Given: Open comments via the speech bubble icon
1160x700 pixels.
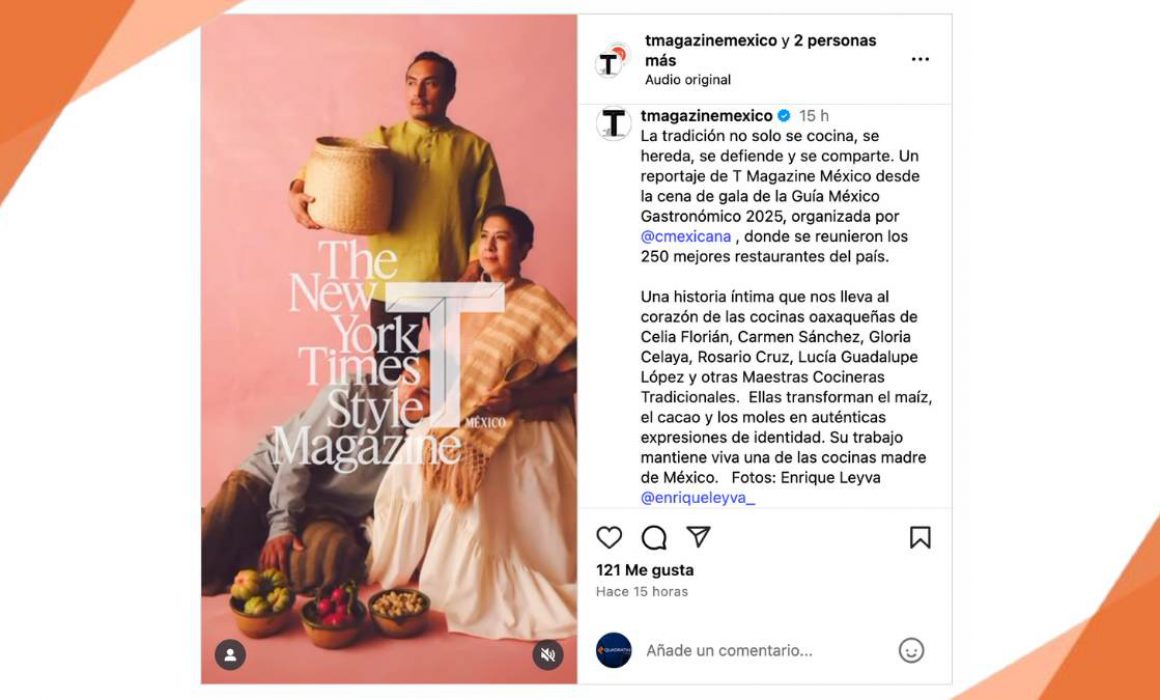Looking at the screenshot, I should 654,538.
